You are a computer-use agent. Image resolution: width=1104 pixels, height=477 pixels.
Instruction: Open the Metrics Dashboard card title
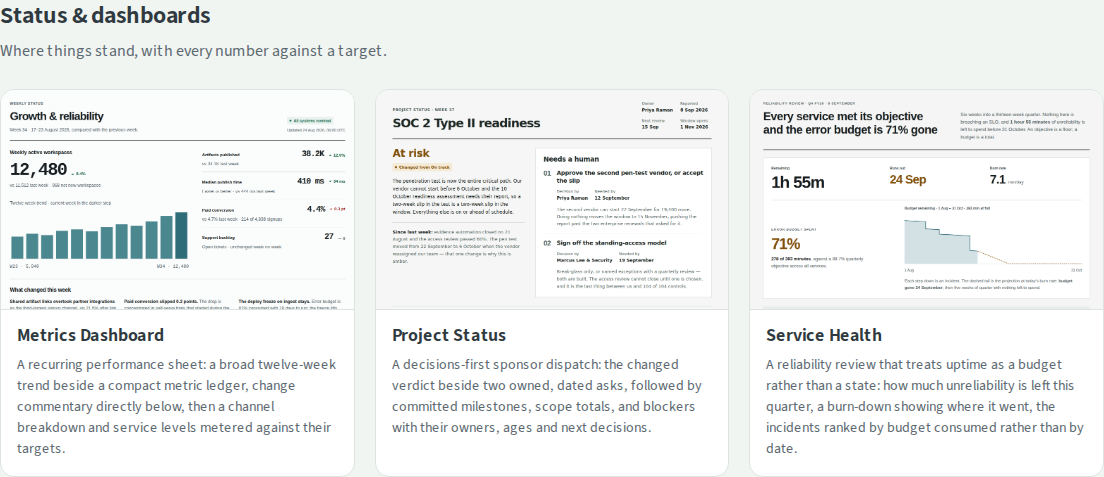90,335
